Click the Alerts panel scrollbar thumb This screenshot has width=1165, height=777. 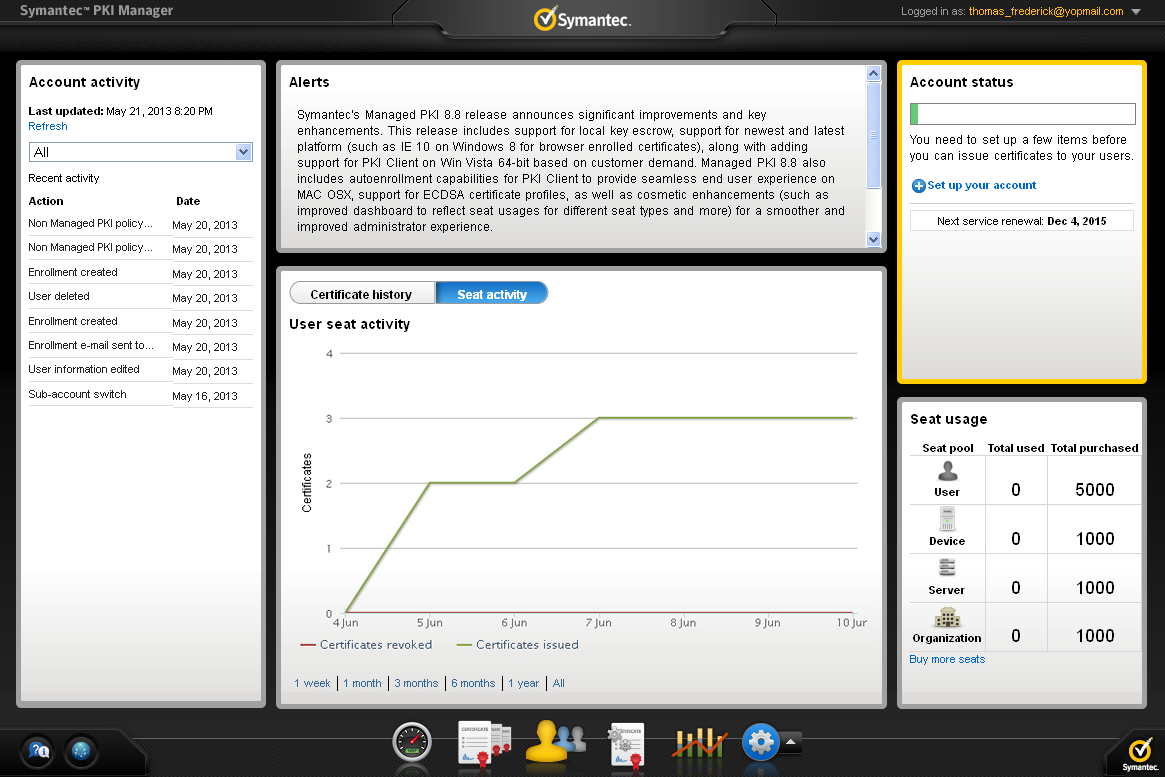(x=874, y=135)
